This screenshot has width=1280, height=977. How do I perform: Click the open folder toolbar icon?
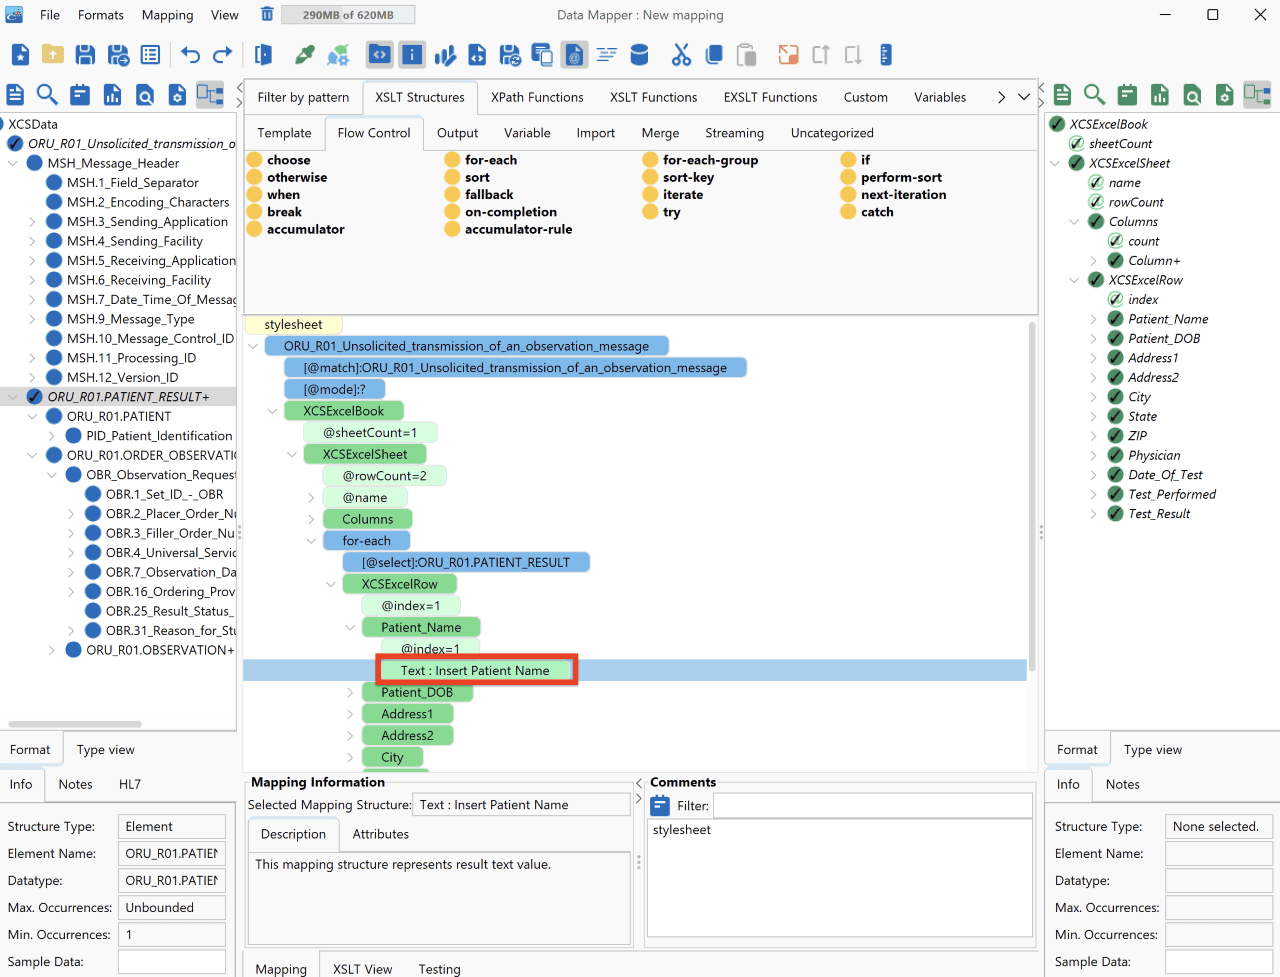point(53,55)
